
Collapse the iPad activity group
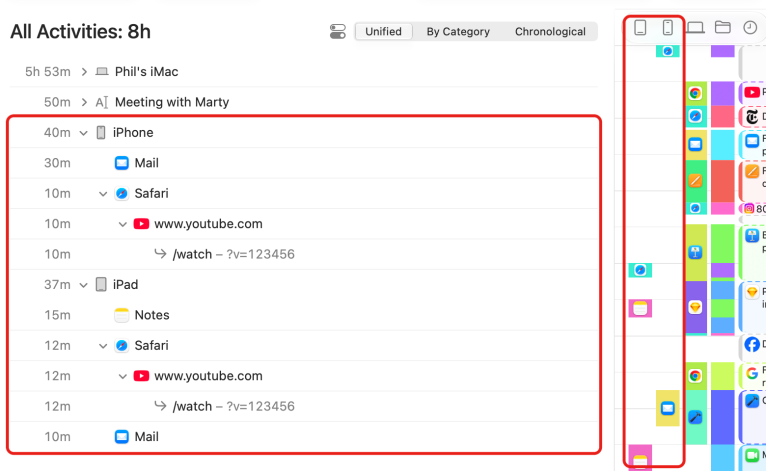[84, 285]
